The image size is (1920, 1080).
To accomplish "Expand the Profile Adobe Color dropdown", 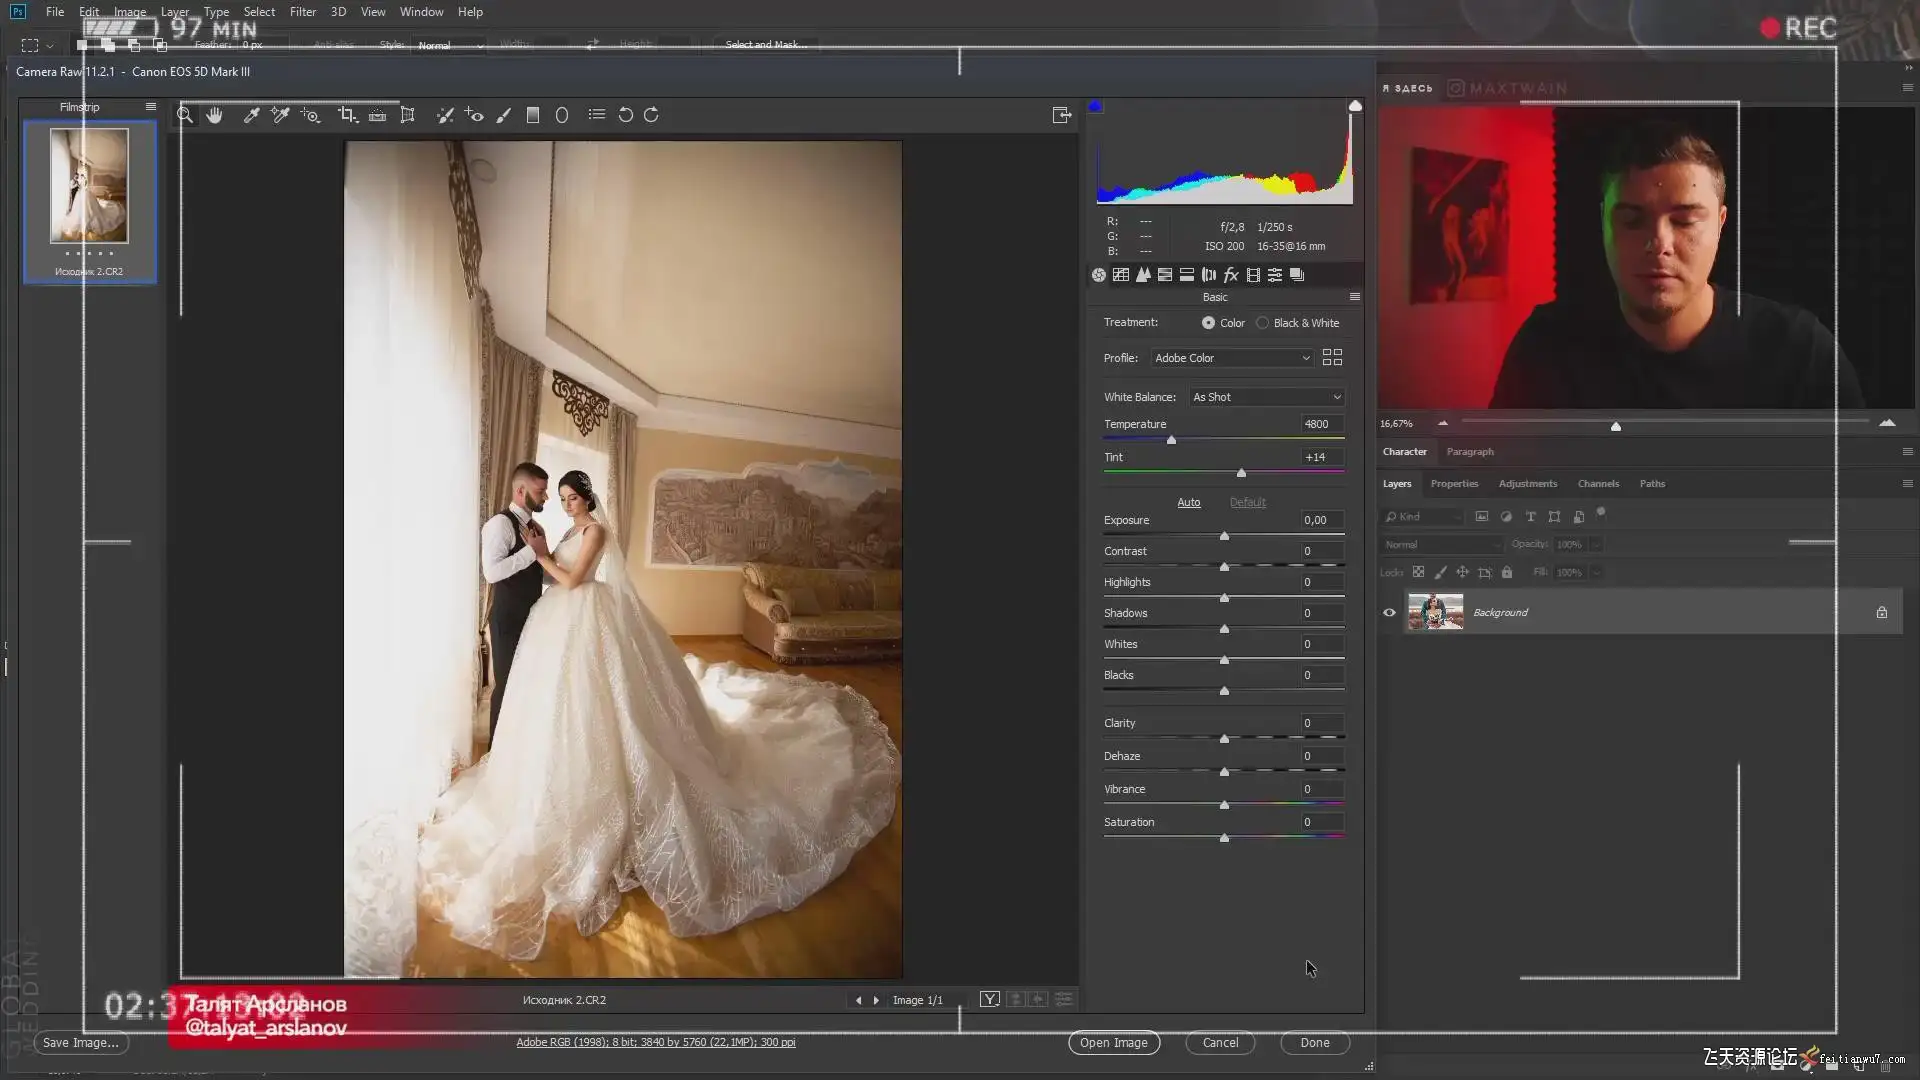I will coord(1231,358).
